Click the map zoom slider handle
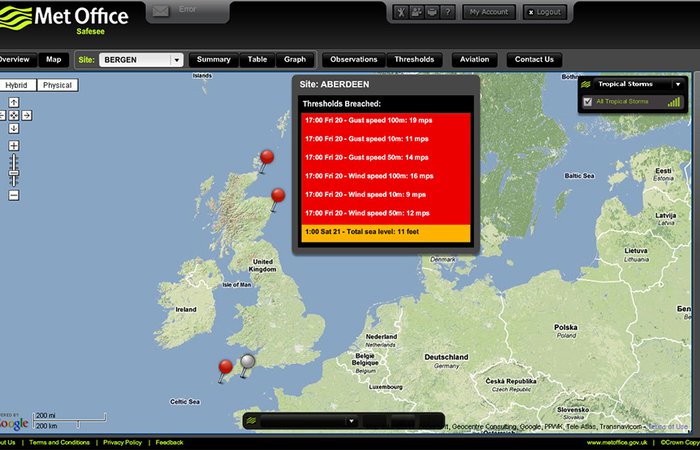 (x=14, y=173)
